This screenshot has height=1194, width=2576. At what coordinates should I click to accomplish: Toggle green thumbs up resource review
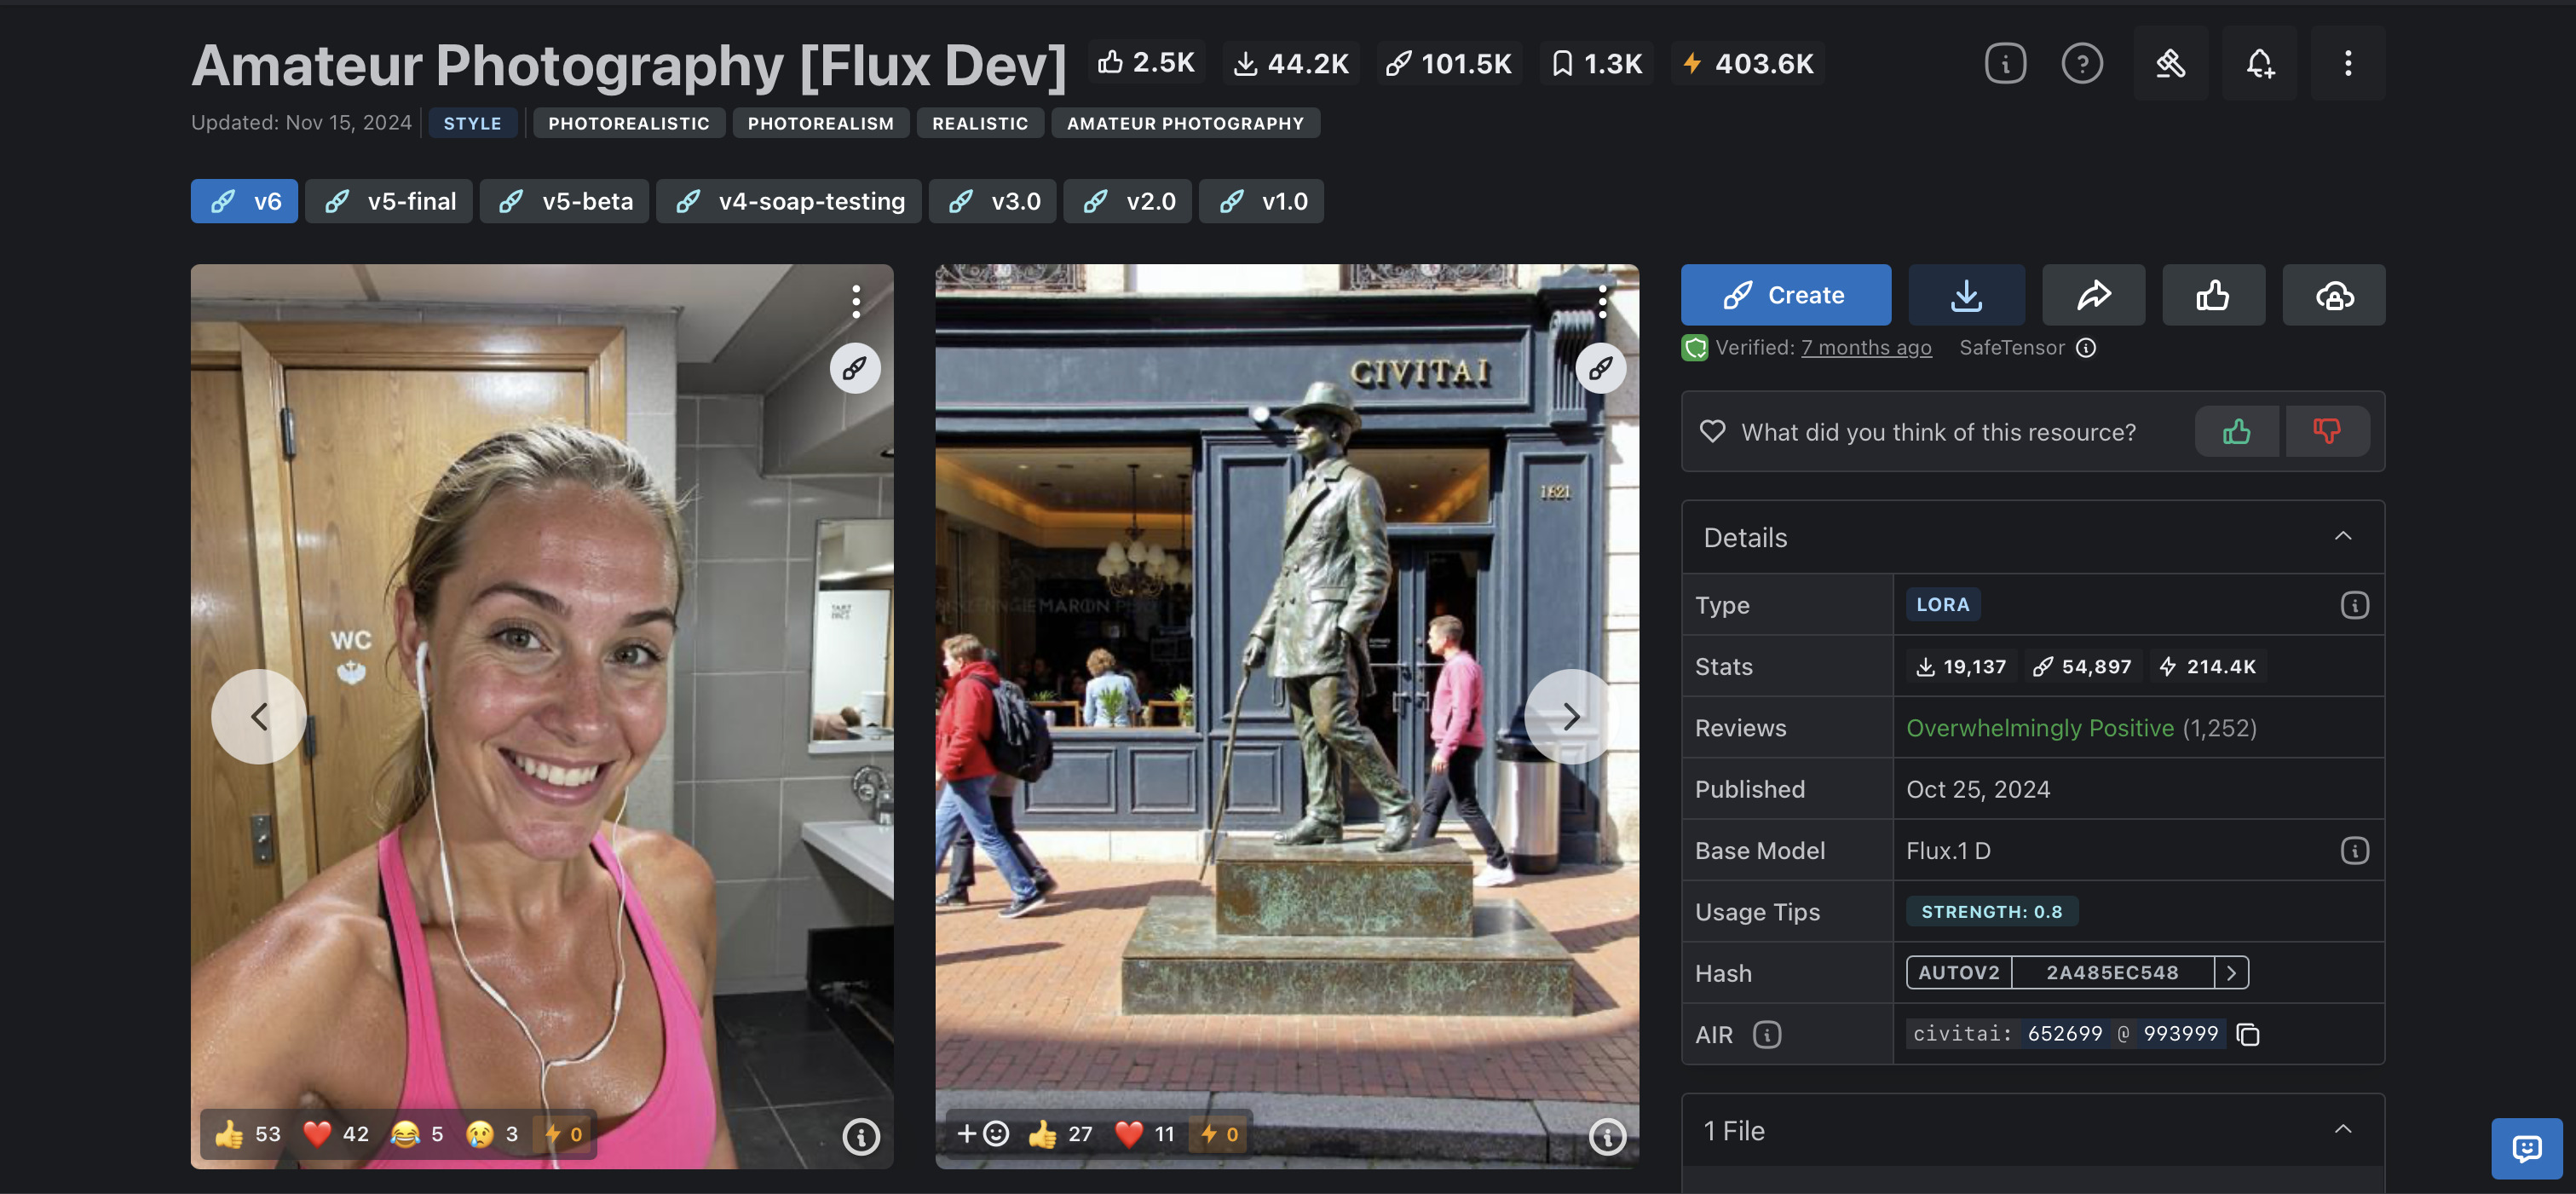pos(2236,432)
